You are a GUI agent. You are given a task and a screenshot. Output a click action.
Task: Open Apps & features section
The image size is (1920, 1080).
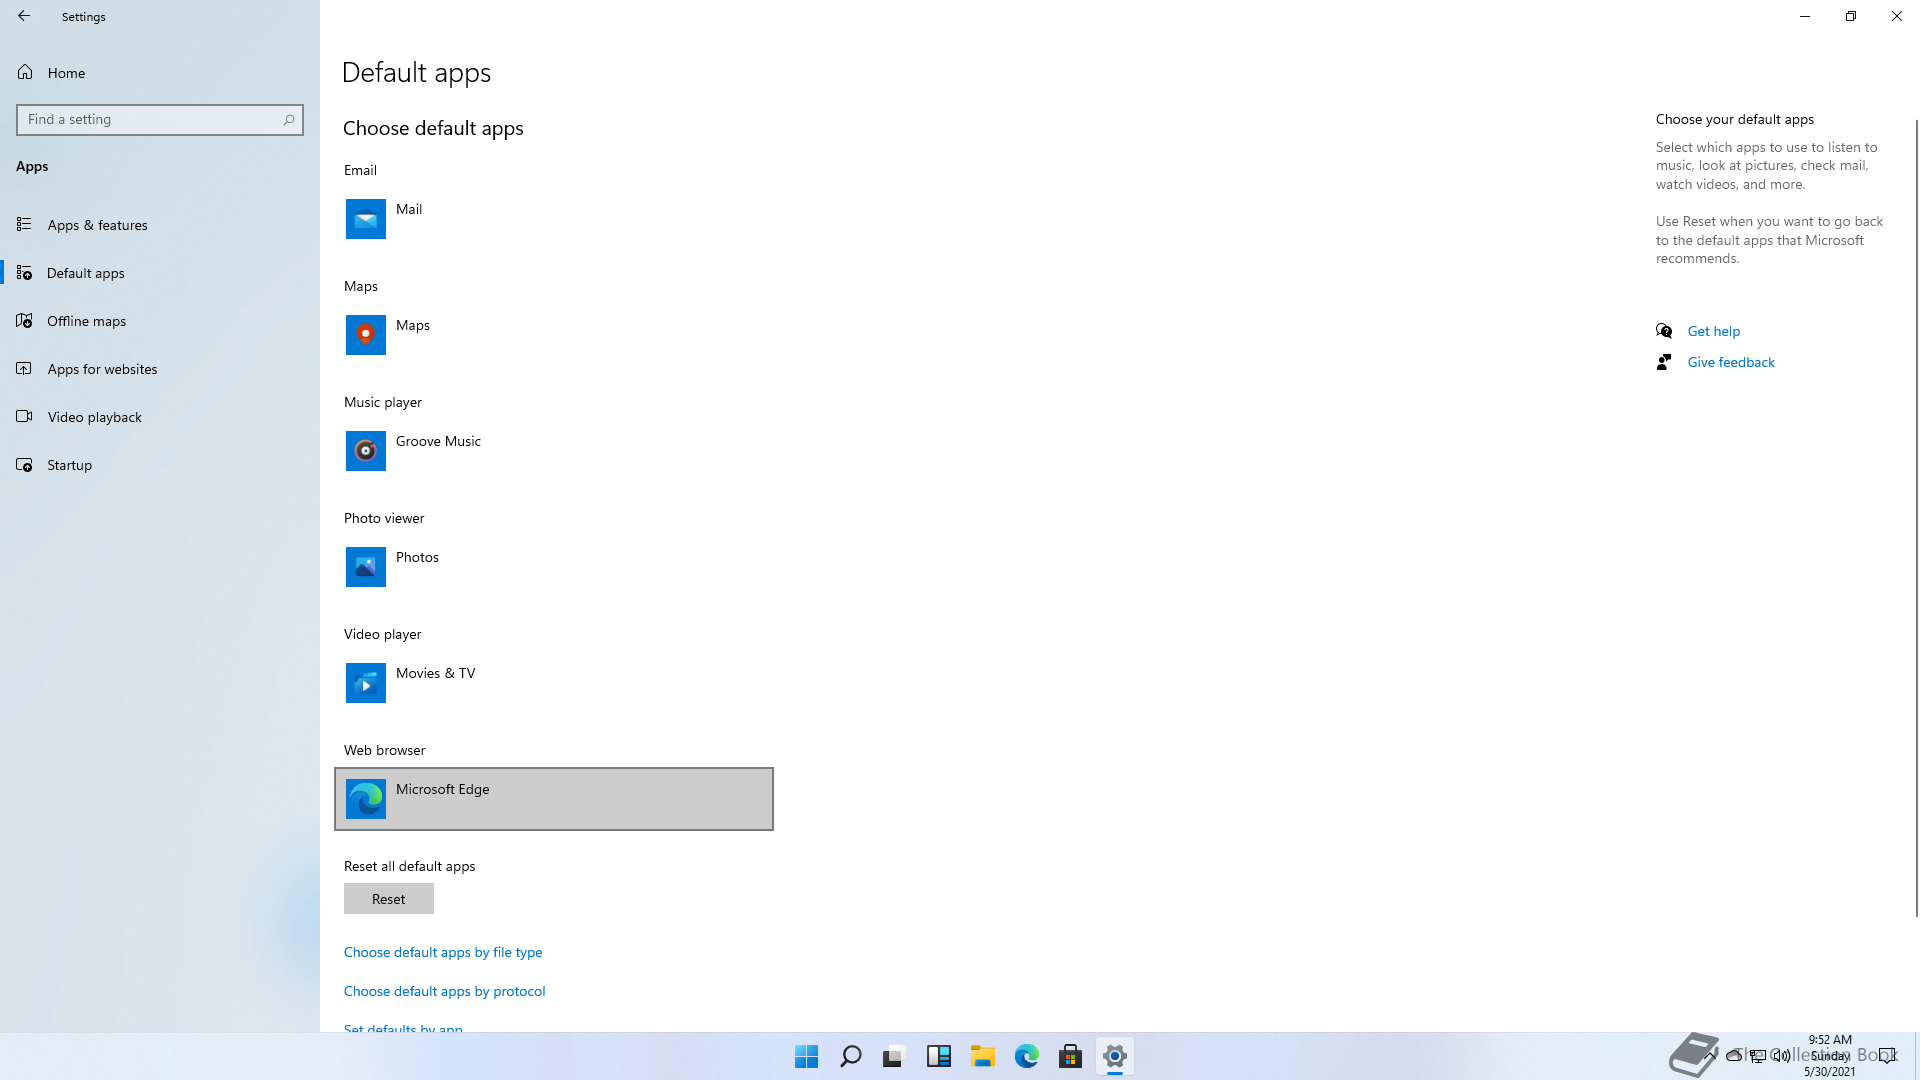point(160,225)
